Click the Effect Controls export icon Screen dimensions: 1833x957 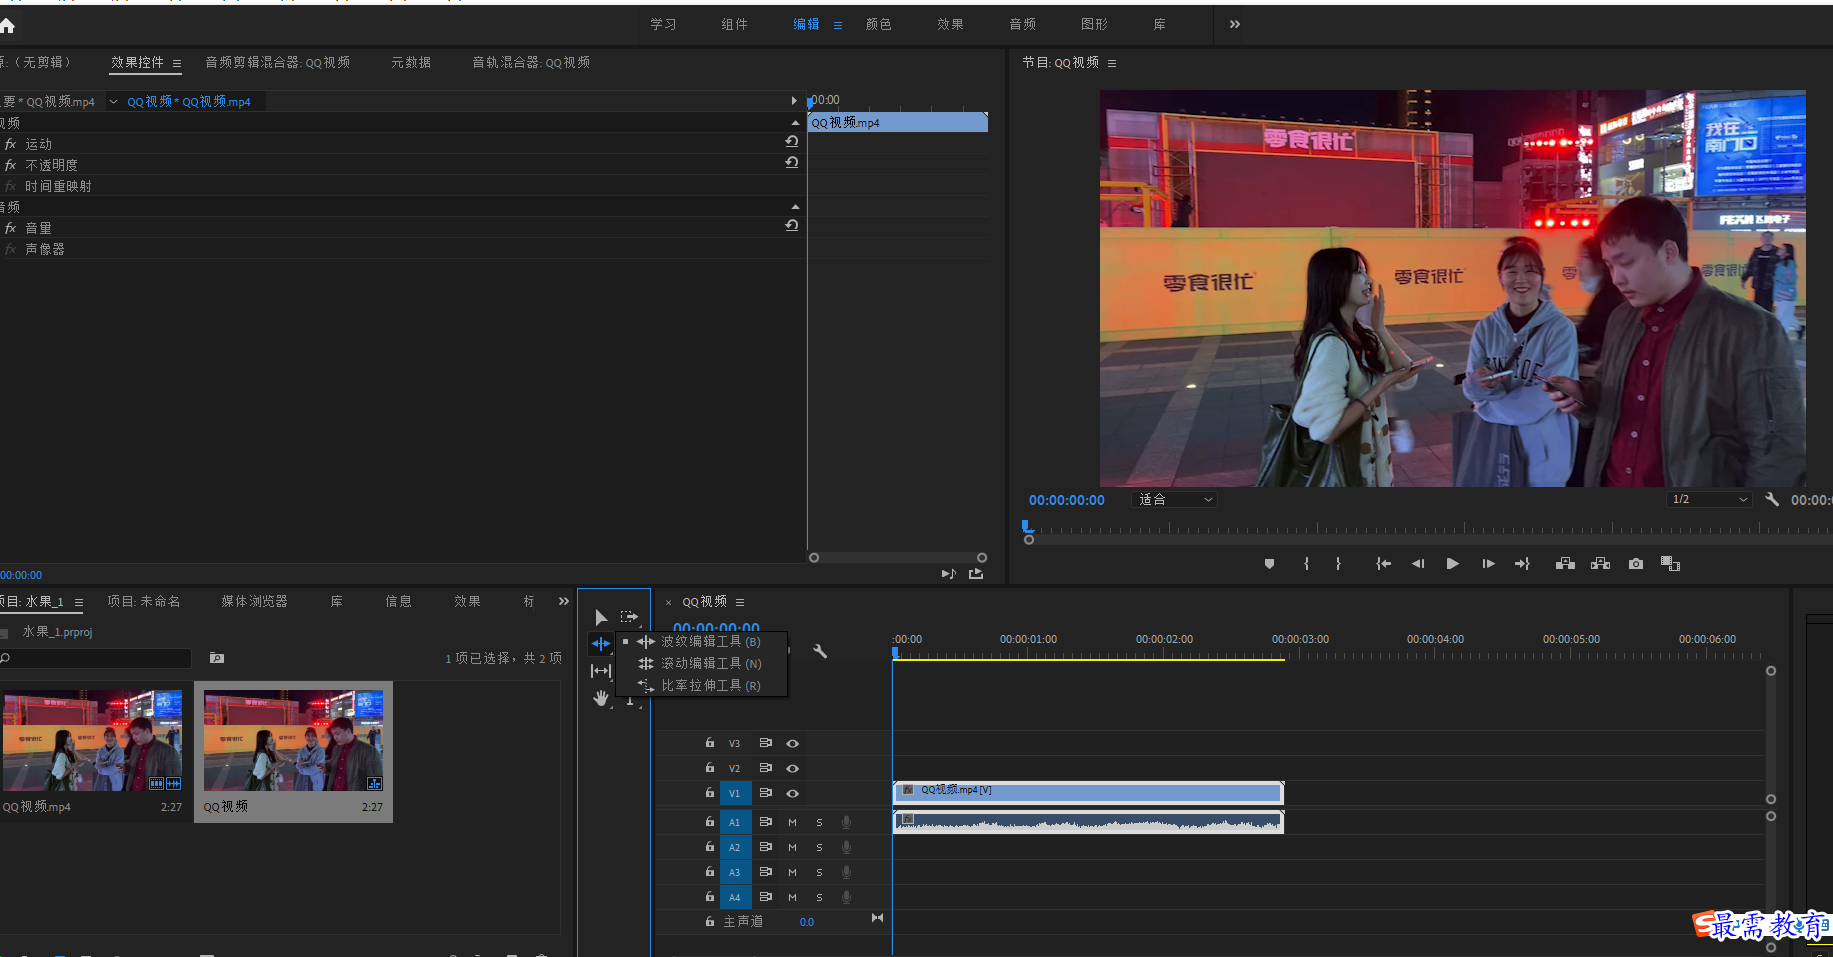976,573
